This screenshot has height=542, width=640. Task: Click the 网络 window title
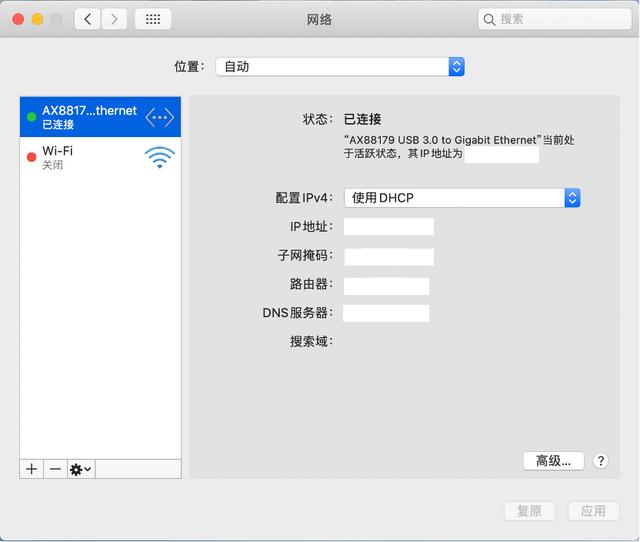click(x=319, y=19)
